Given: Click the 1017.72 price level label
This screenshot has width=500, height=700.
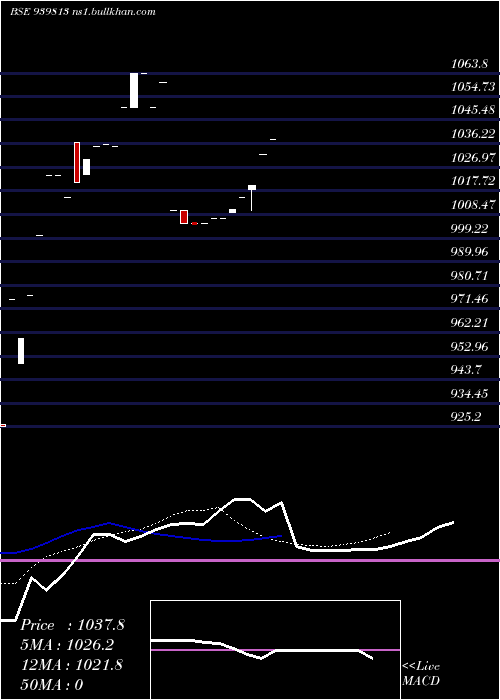Looking at the screenshot, I should point(473,181).
